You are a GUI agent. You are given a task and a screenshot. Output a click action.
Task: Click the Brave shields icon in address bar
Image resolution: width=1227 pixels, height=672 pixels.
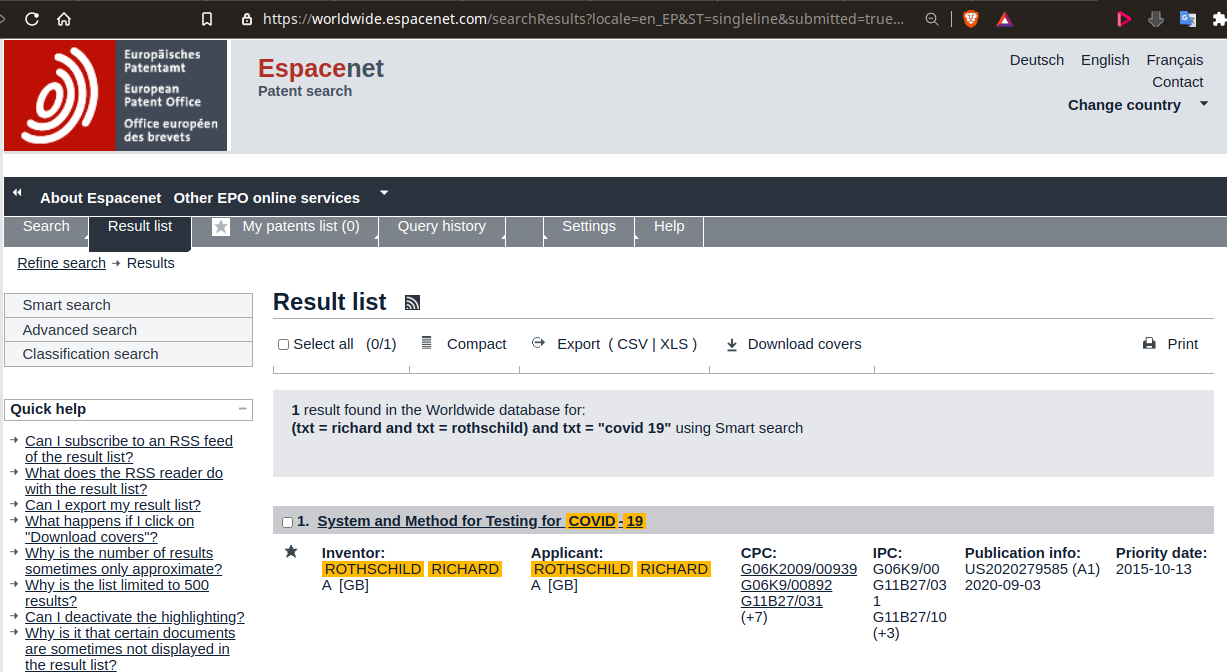[x=970, y=19]
